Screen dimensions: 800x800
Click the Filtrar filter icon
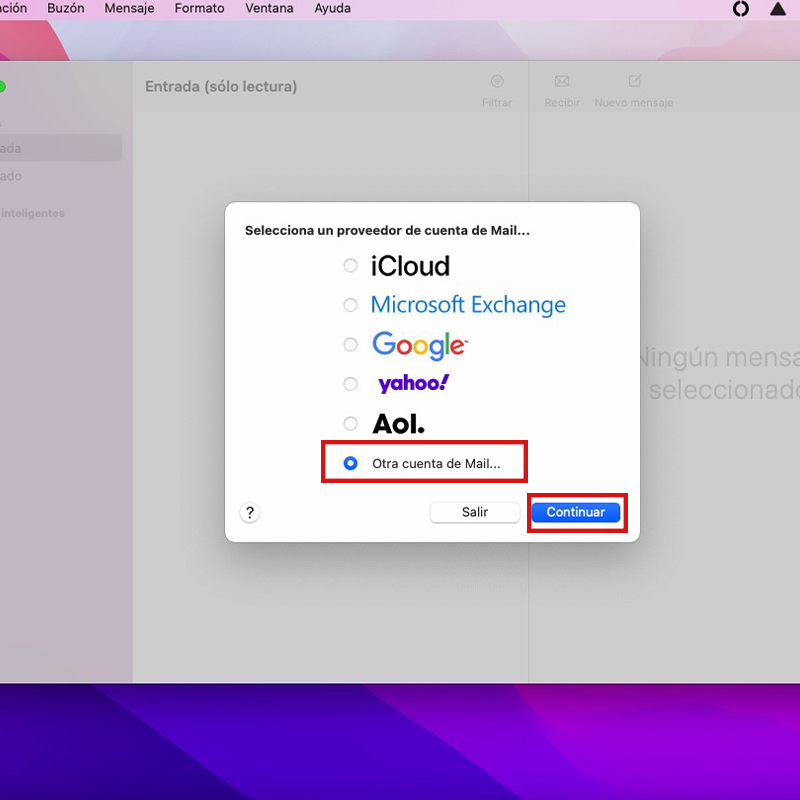tap(496, 82)
